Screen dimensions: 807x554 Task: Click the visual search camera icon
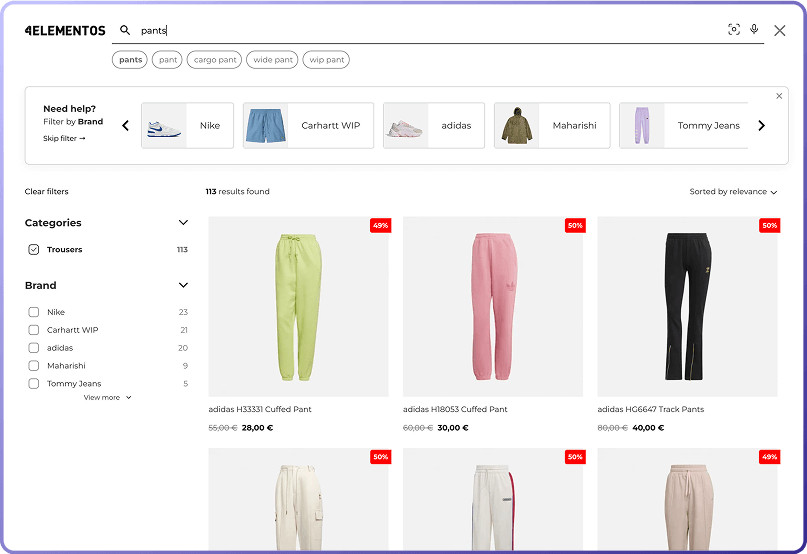(734, 30)
